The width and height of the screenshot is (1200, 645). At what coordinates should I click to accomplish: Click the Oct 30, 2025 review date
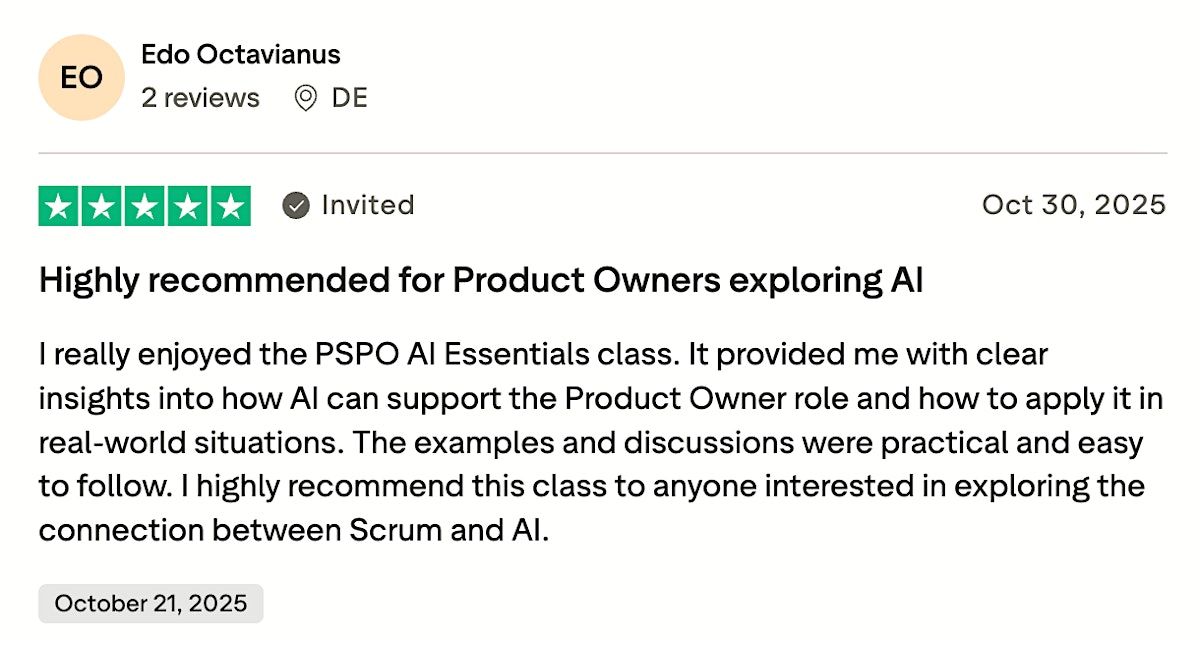pyautogui.click(x=1073, y=205)
